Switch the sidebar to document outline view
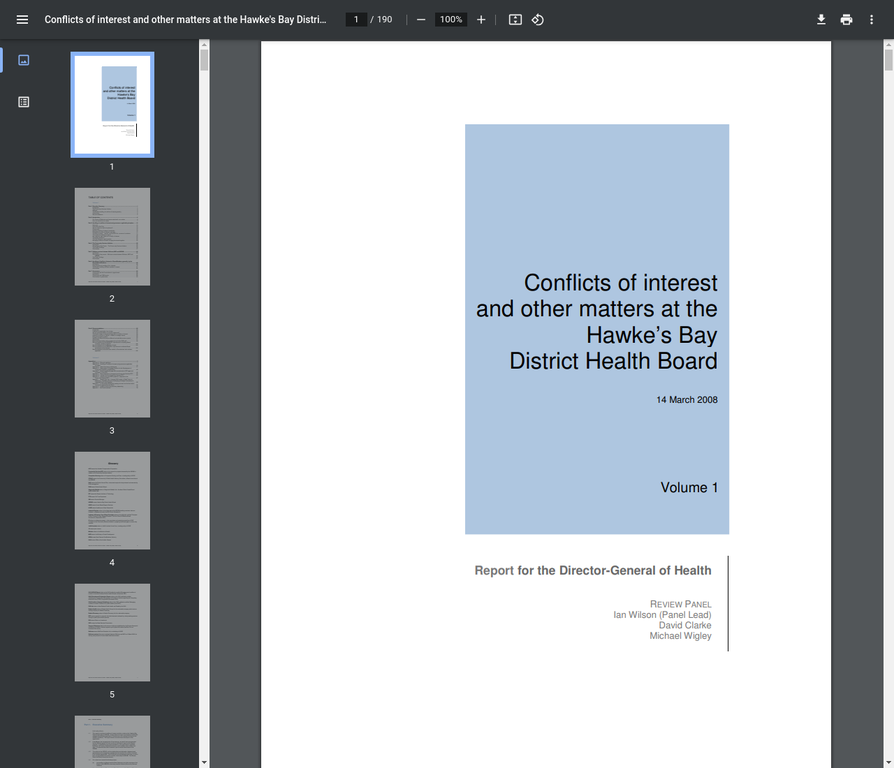This screenshot has height=768, width=894. point(23,101)
